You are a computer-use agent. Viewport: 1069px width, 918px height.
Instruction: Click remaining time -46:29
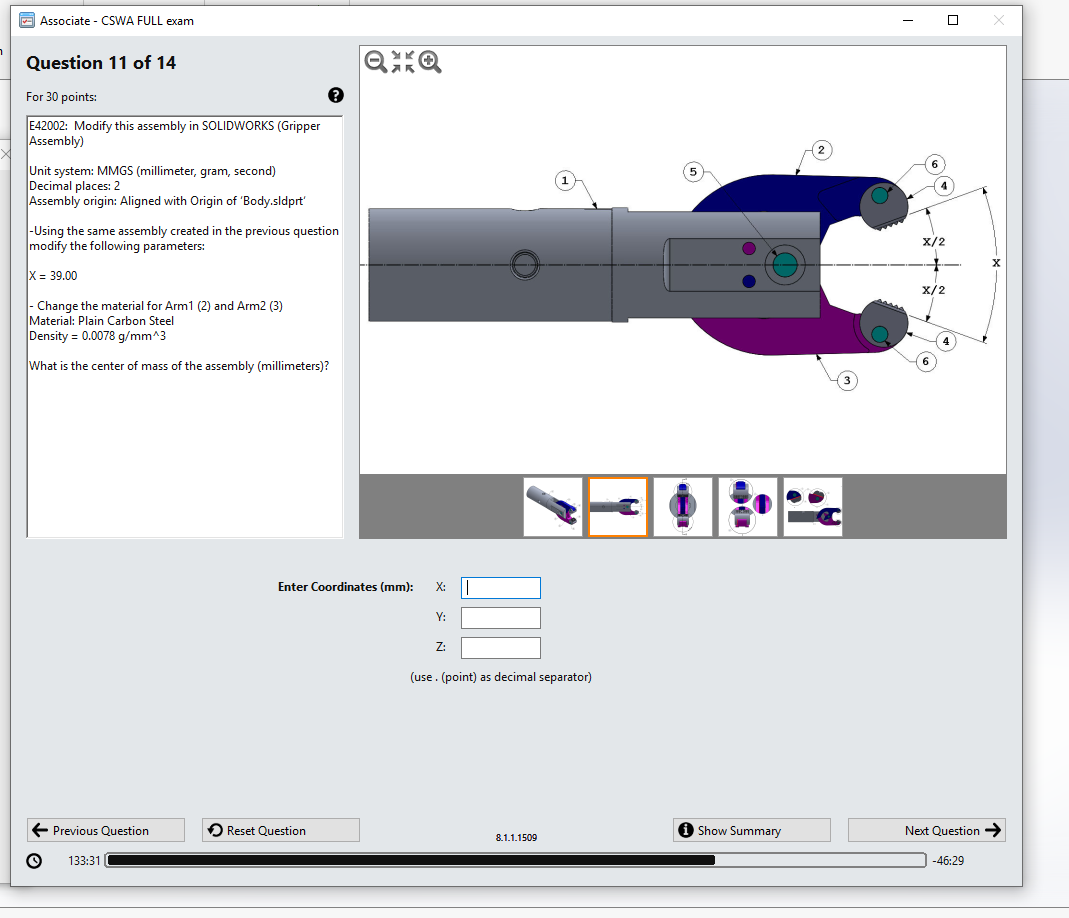tap(948, 861)
